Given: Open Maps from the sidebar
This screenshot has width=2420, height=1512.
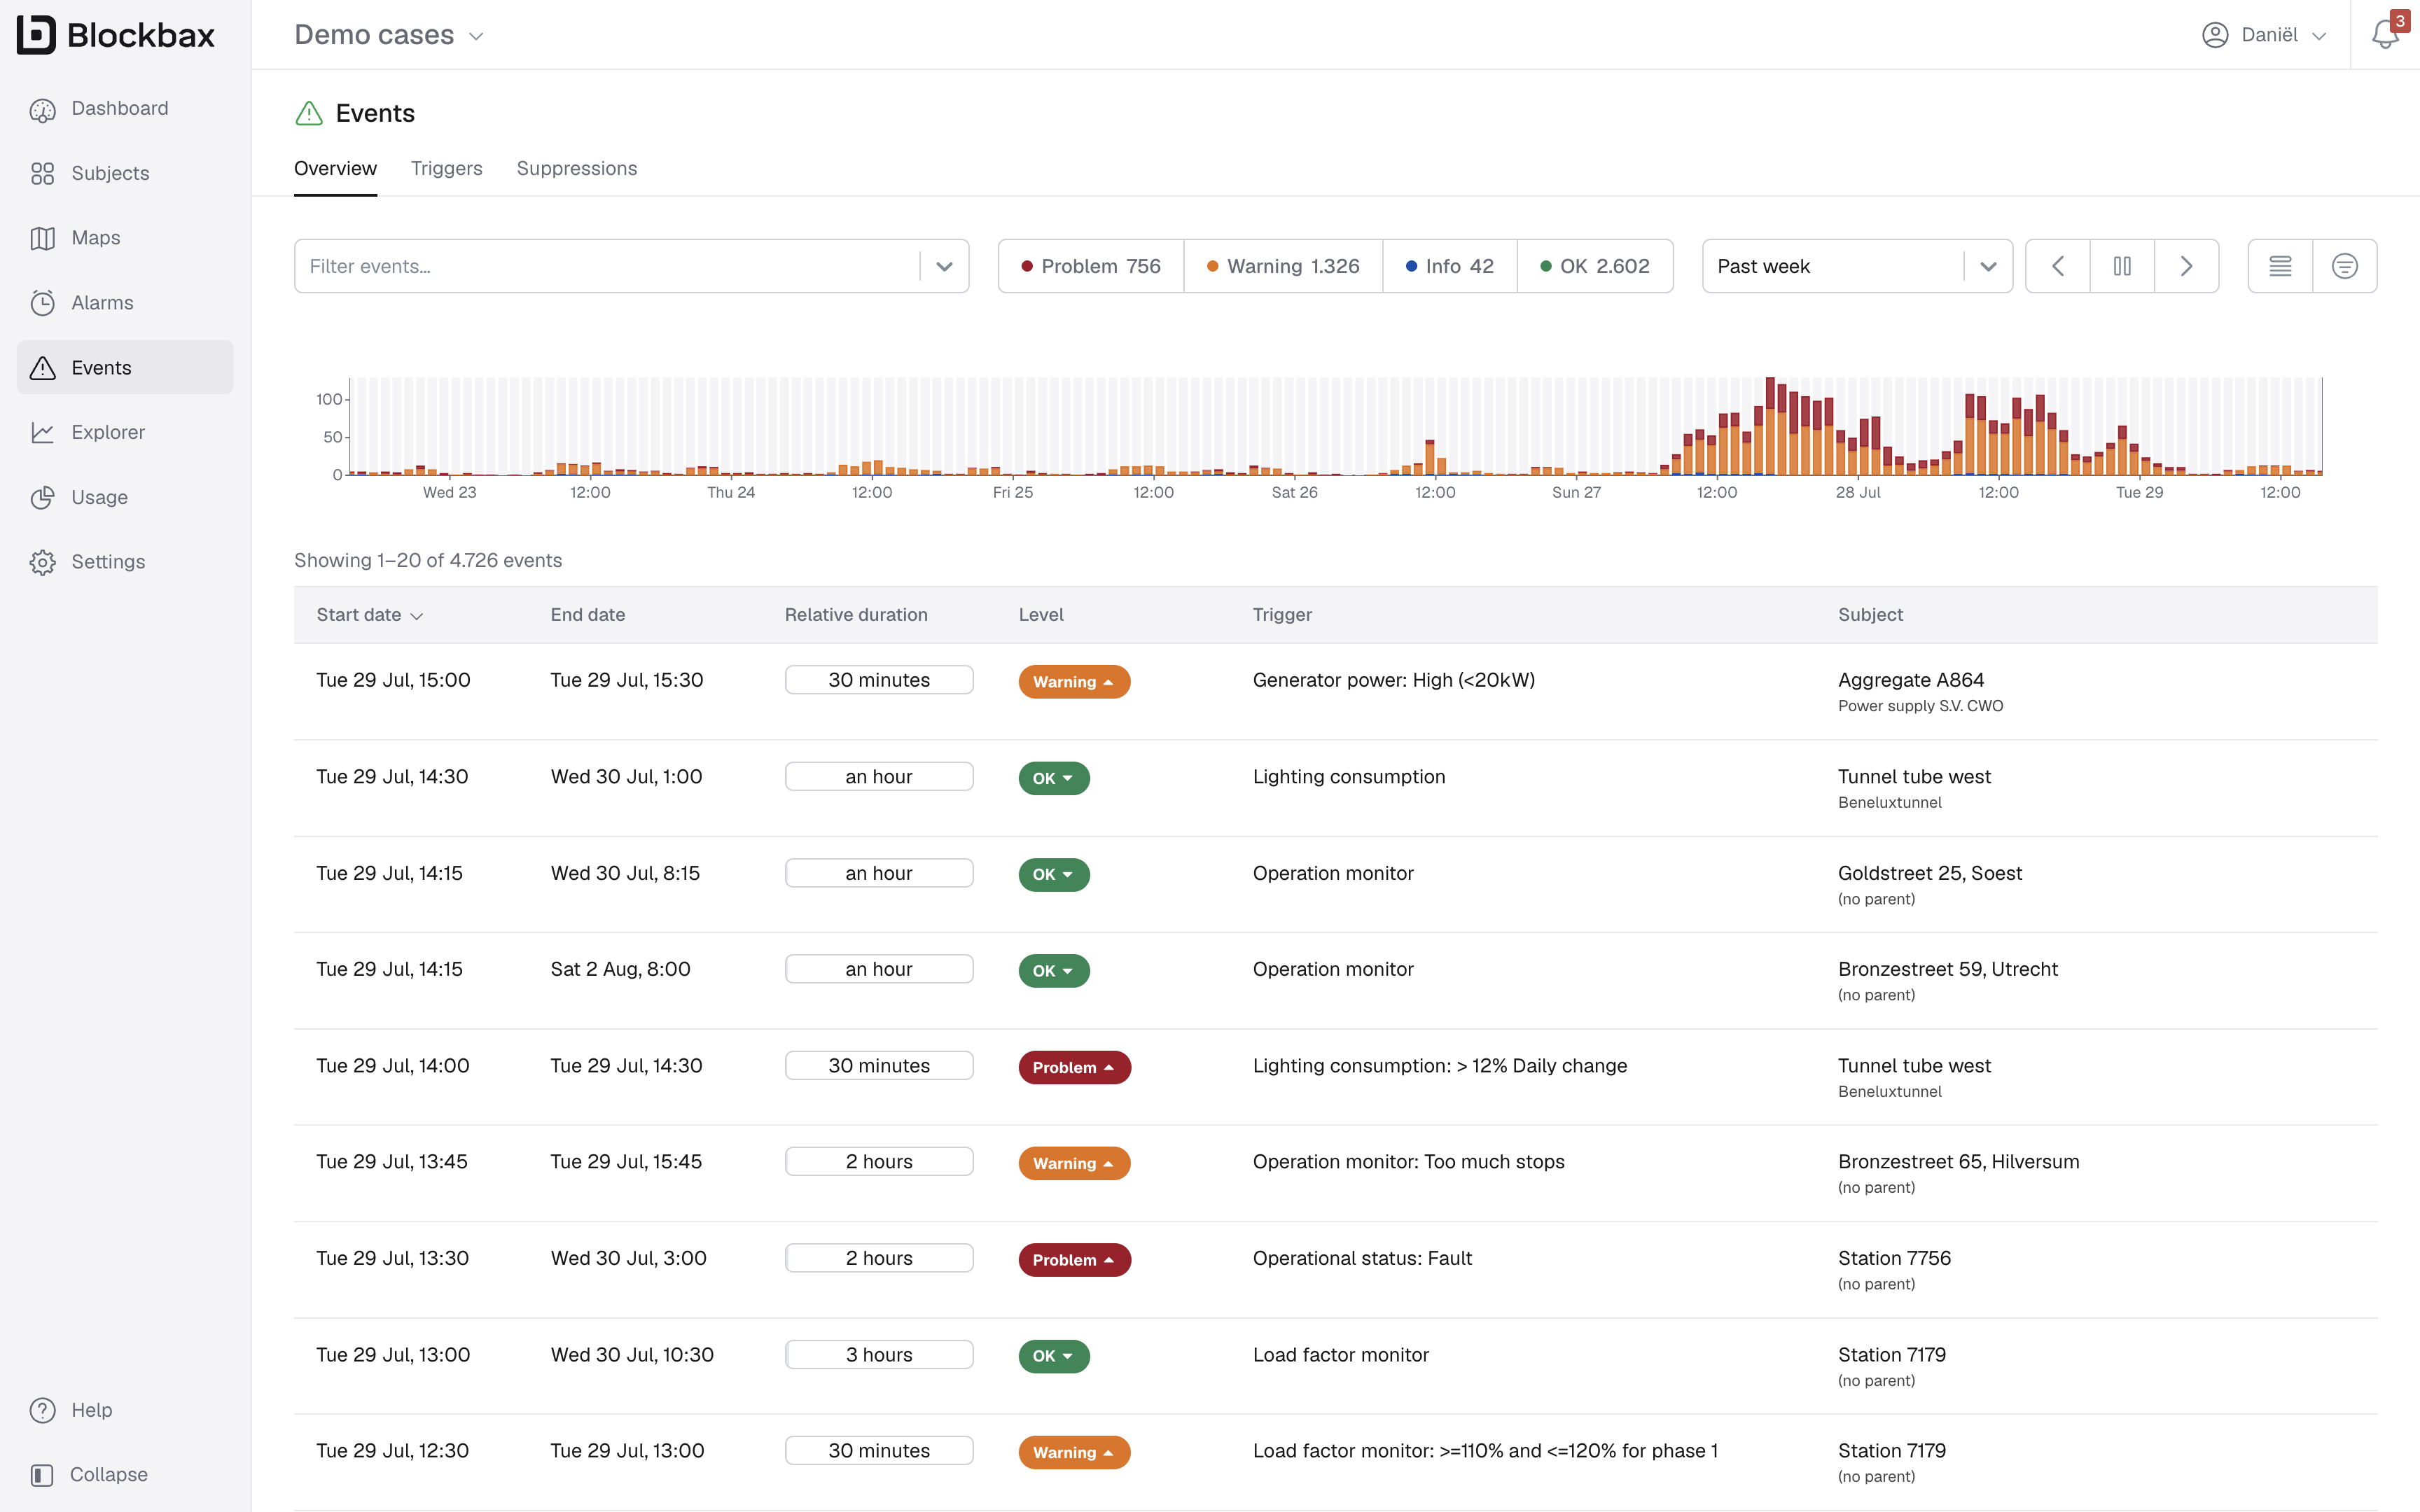Looking at the screenshot, I should click(x=95, y=238).
